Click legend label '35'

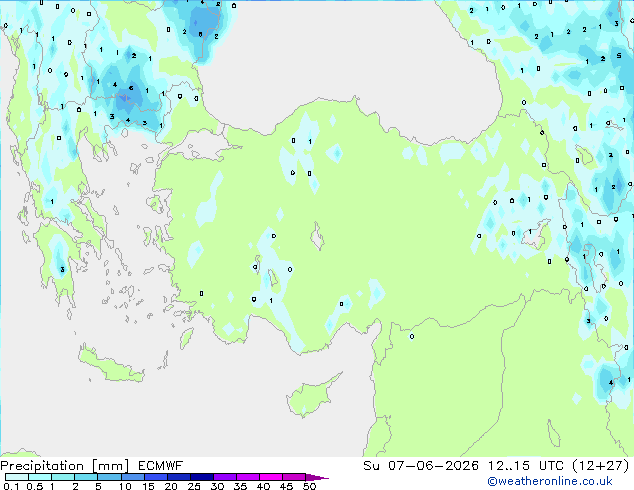click(240, 486)
